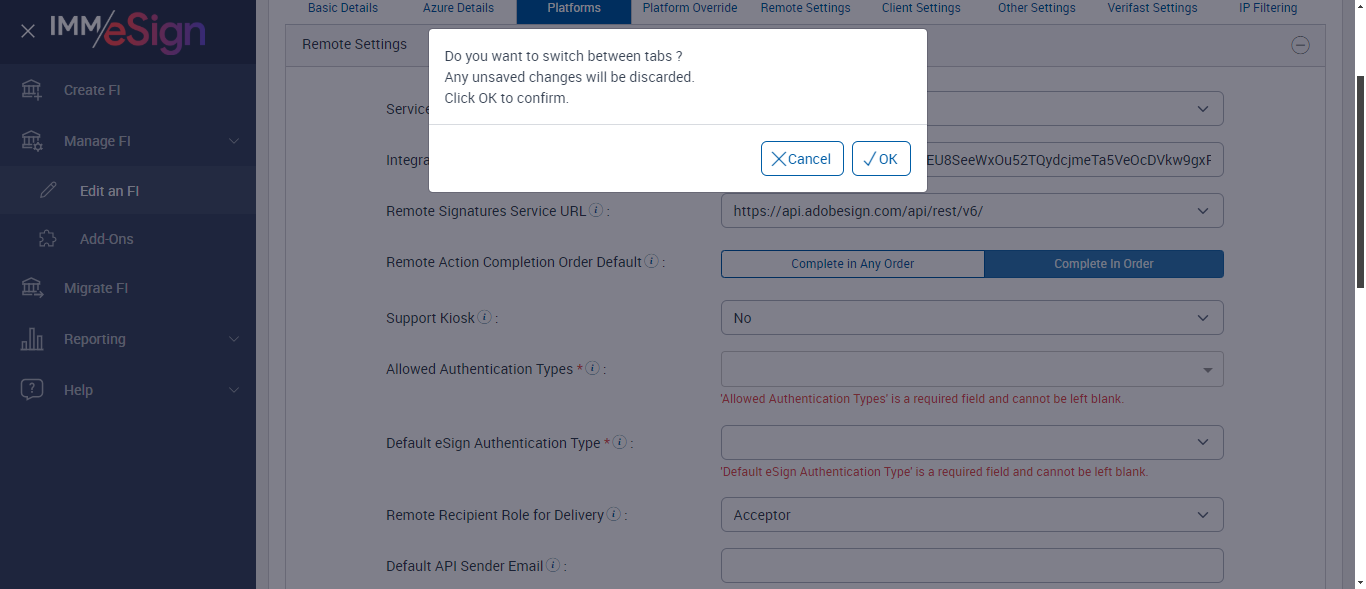The width and height of the screenshot is (1366, 589).
Task: Open Remote Recipient Role for Delivery dropdown
Action: click(971, 515)
